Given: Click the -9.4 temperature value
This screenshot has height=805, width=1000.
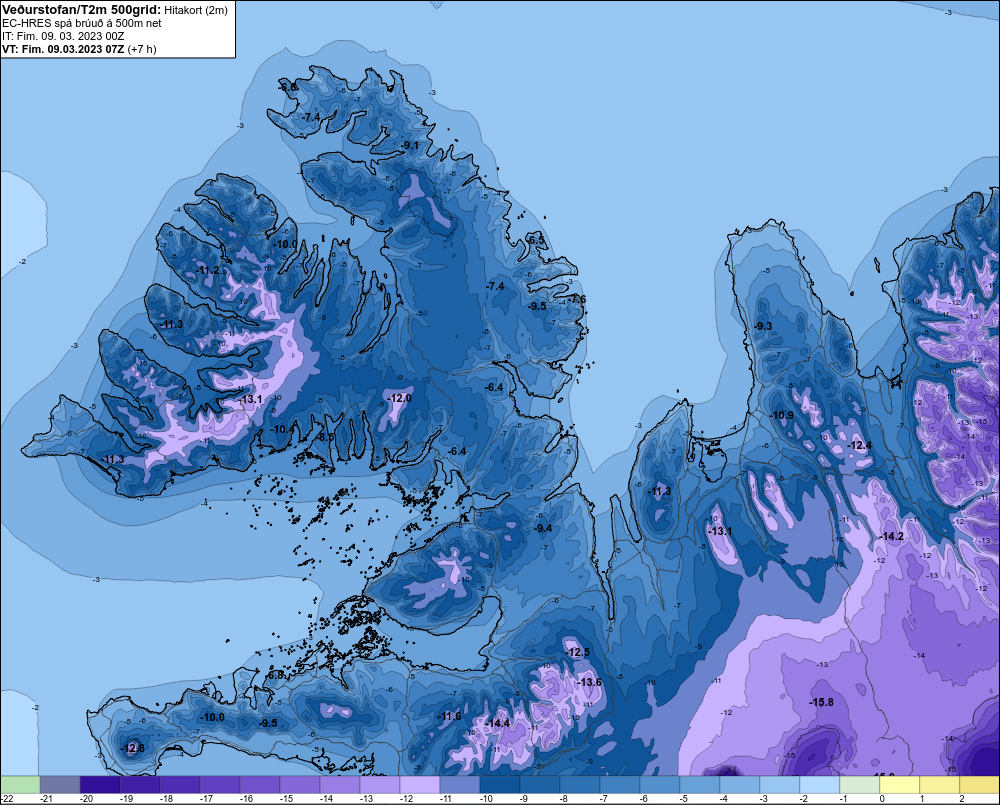Looking at the screenshot, I should [543, 528].
